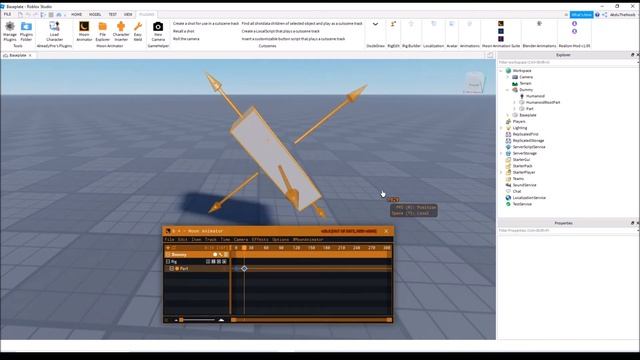Launch the Moon Animator plugin
Viewport: 640px width, 360px height.
84,31
